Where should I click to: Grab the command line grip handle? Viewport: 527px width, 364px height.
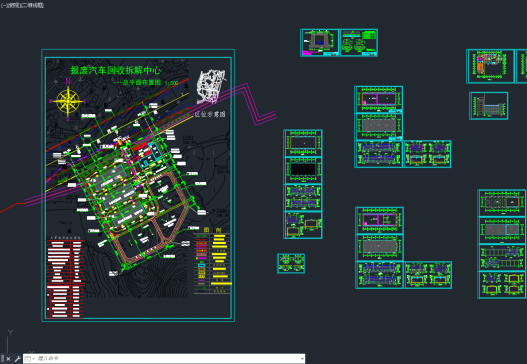tap(2, 359)
